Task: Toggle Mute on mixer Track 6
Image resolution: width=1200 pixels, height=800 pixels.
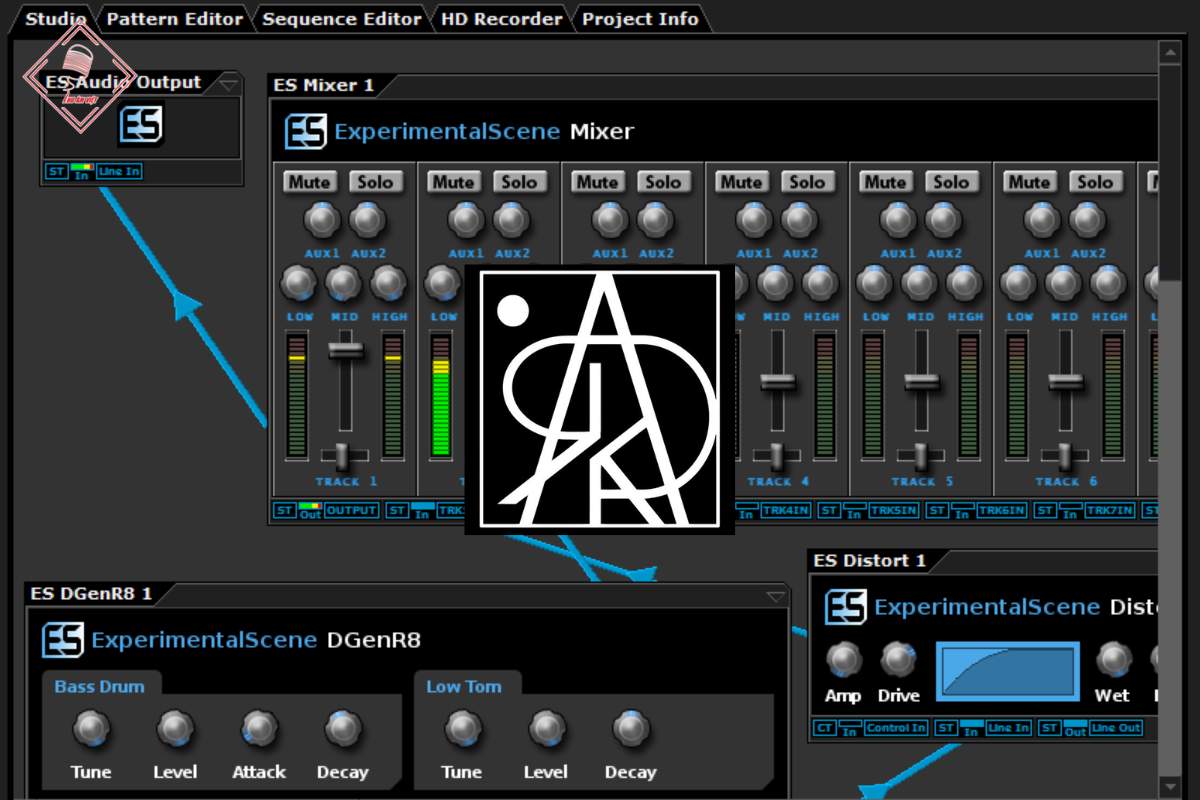Action: point(1029,182)
